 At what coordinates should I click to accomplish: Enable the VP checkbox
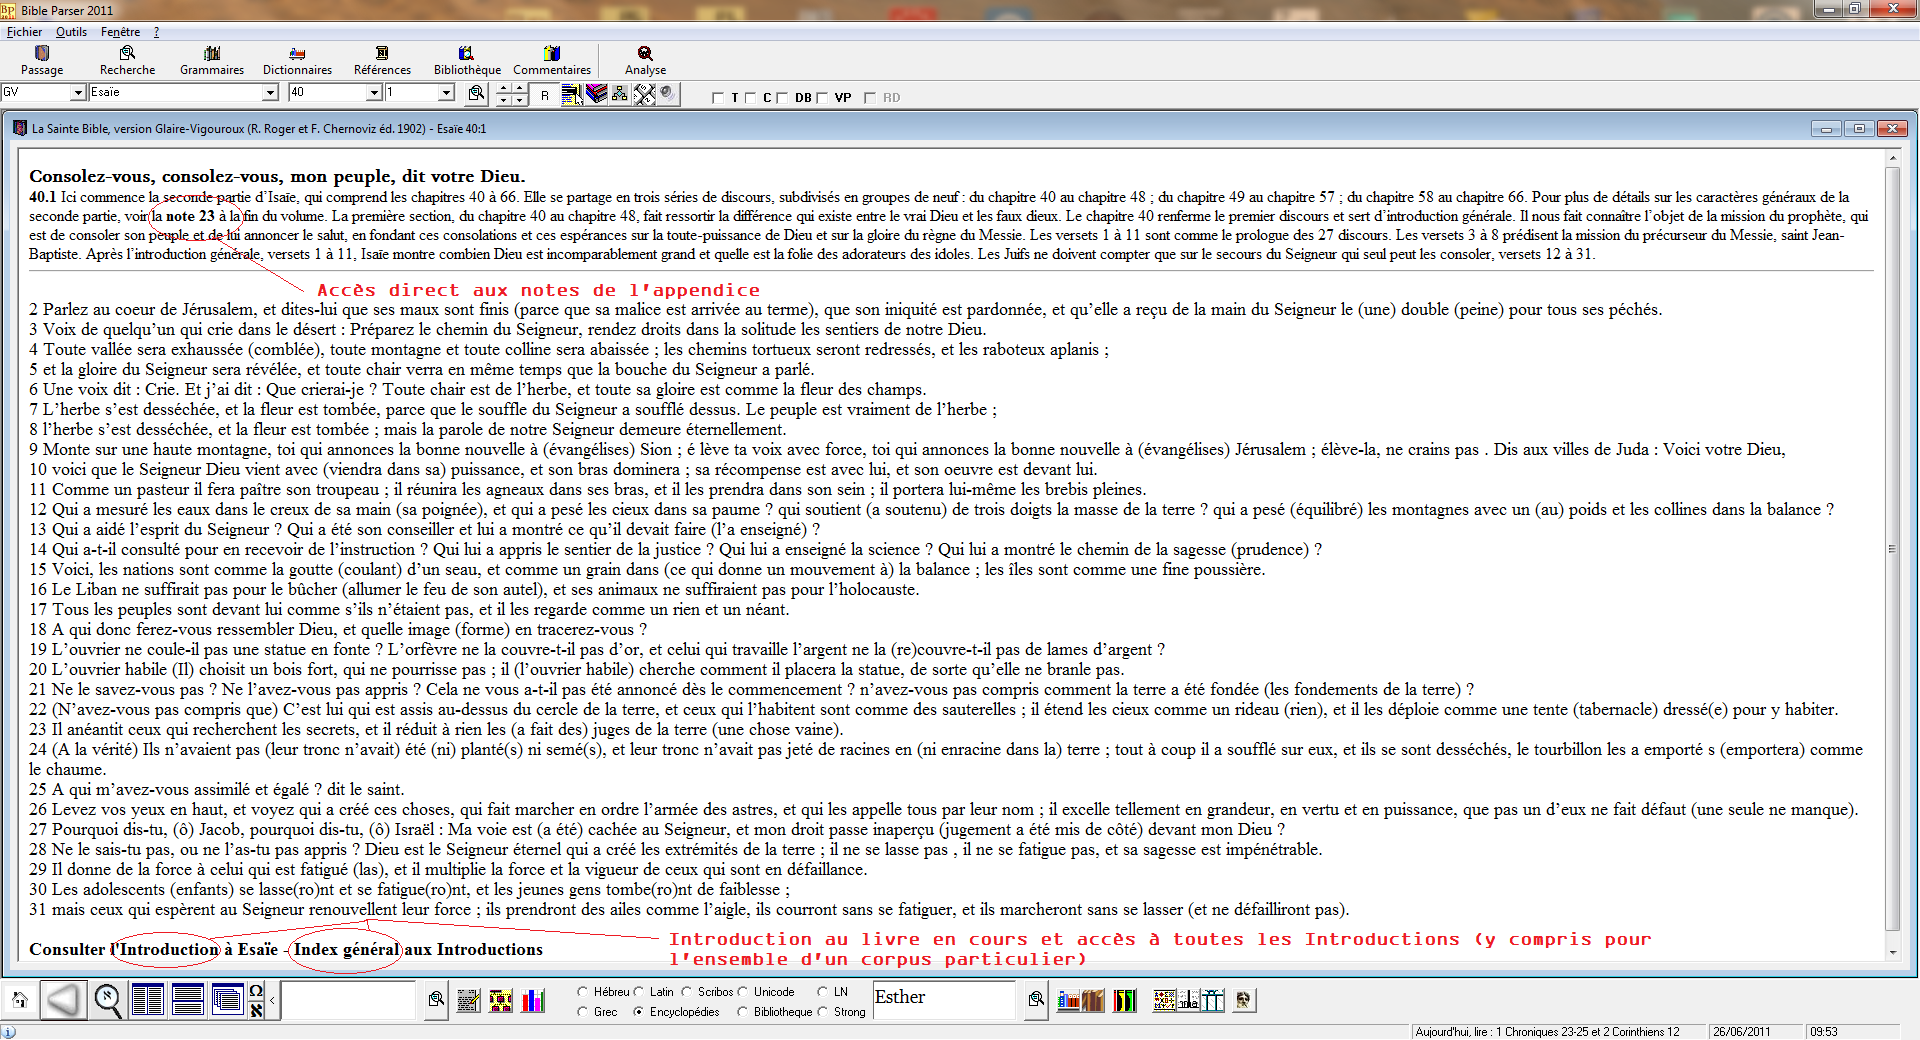[x=822, y=98]
